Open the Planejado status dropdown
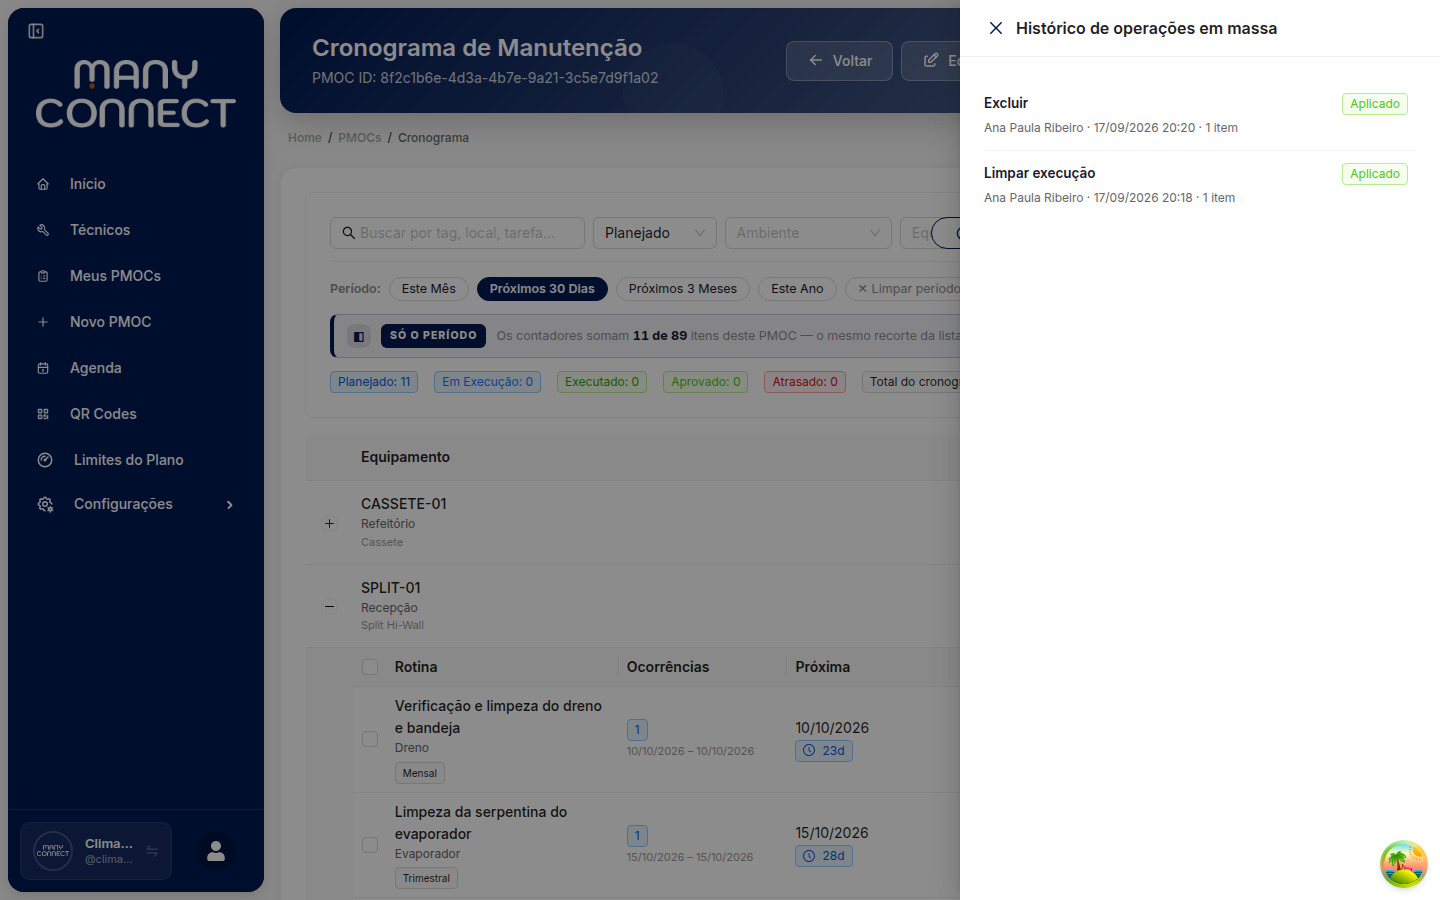Viewport: 1440px width, 900px height. [x=655, y=233]
